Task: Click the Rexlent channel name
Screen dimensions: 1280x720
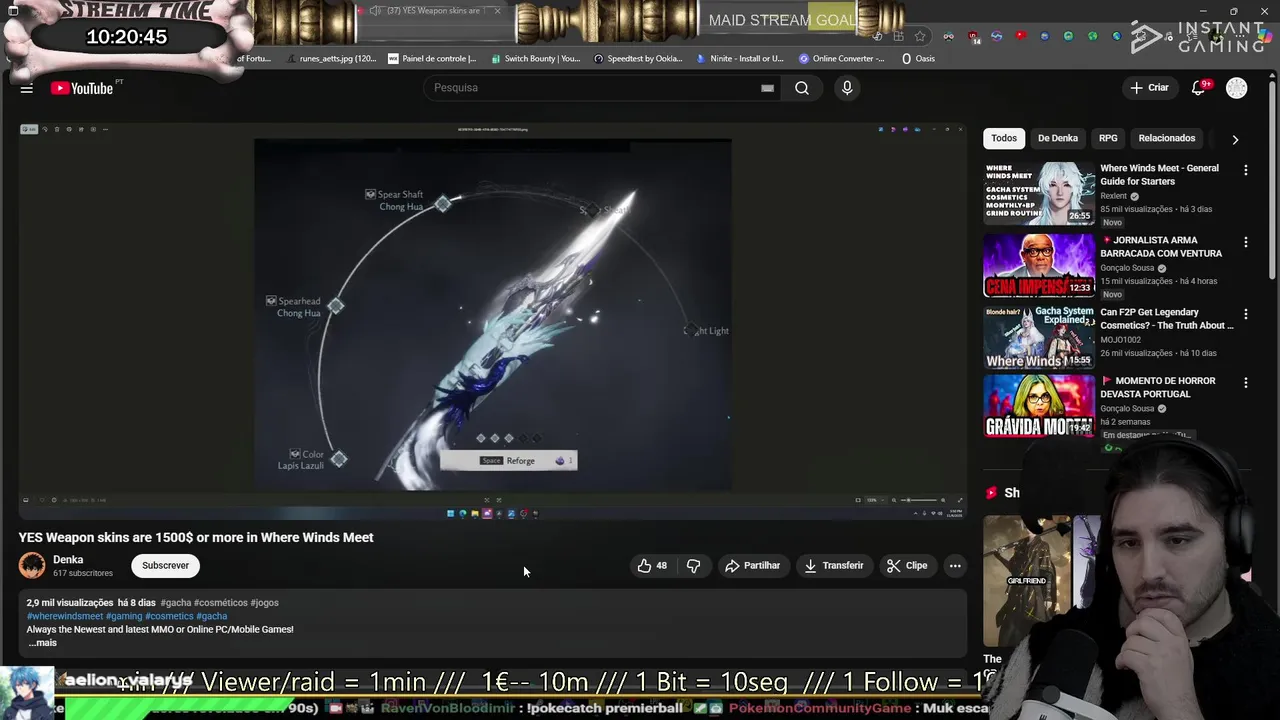Action: pyautogui.click(x=1113, y=196)
